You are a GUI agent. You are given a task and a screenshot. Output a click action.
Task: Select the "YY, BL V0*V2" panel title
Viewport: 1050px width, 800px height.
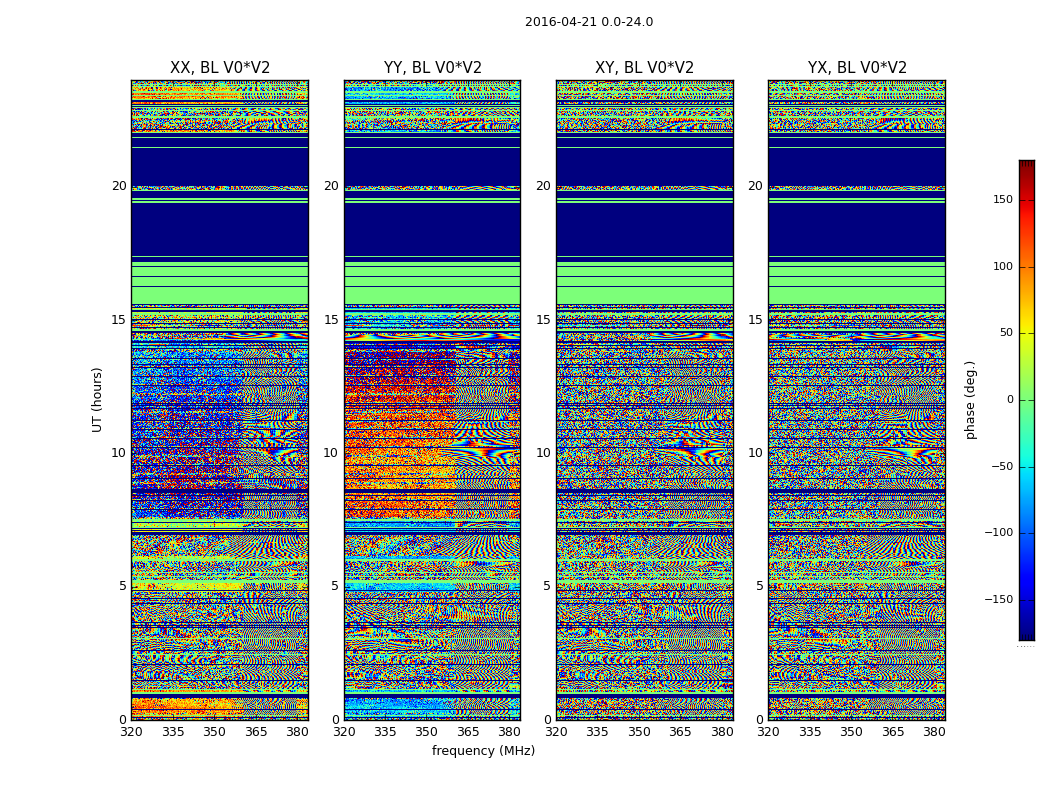click(432, 68)
